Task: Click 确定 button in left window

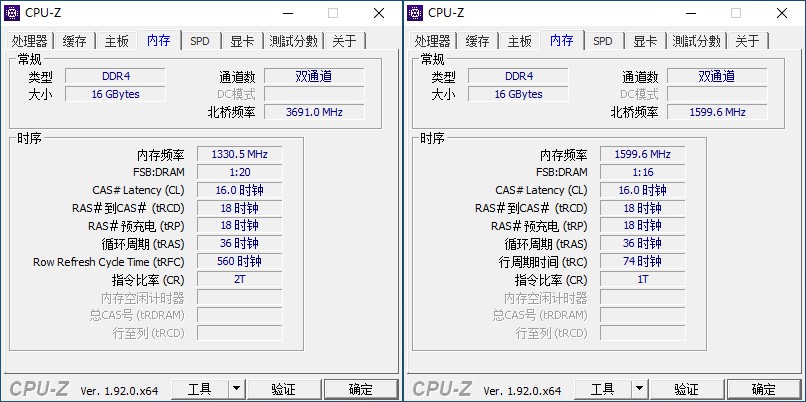Action: point(361,389)
